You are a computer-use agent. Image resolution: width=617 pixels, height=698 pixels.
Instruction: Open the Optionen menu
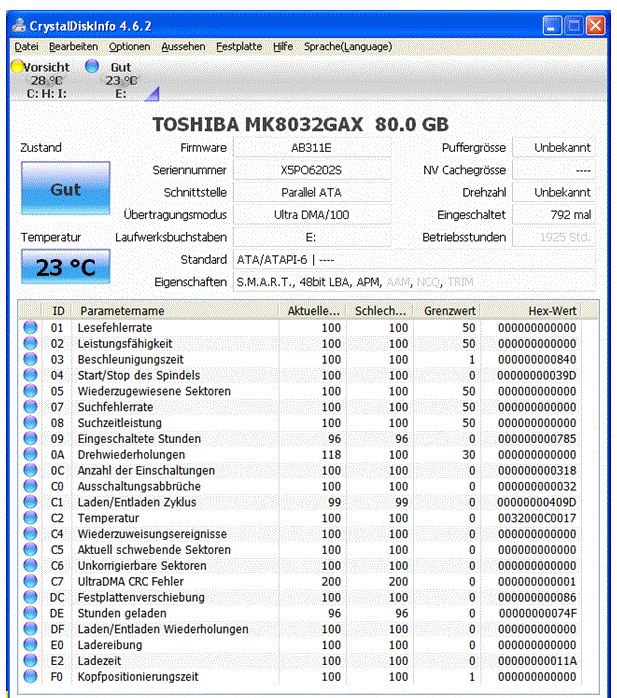130,47
